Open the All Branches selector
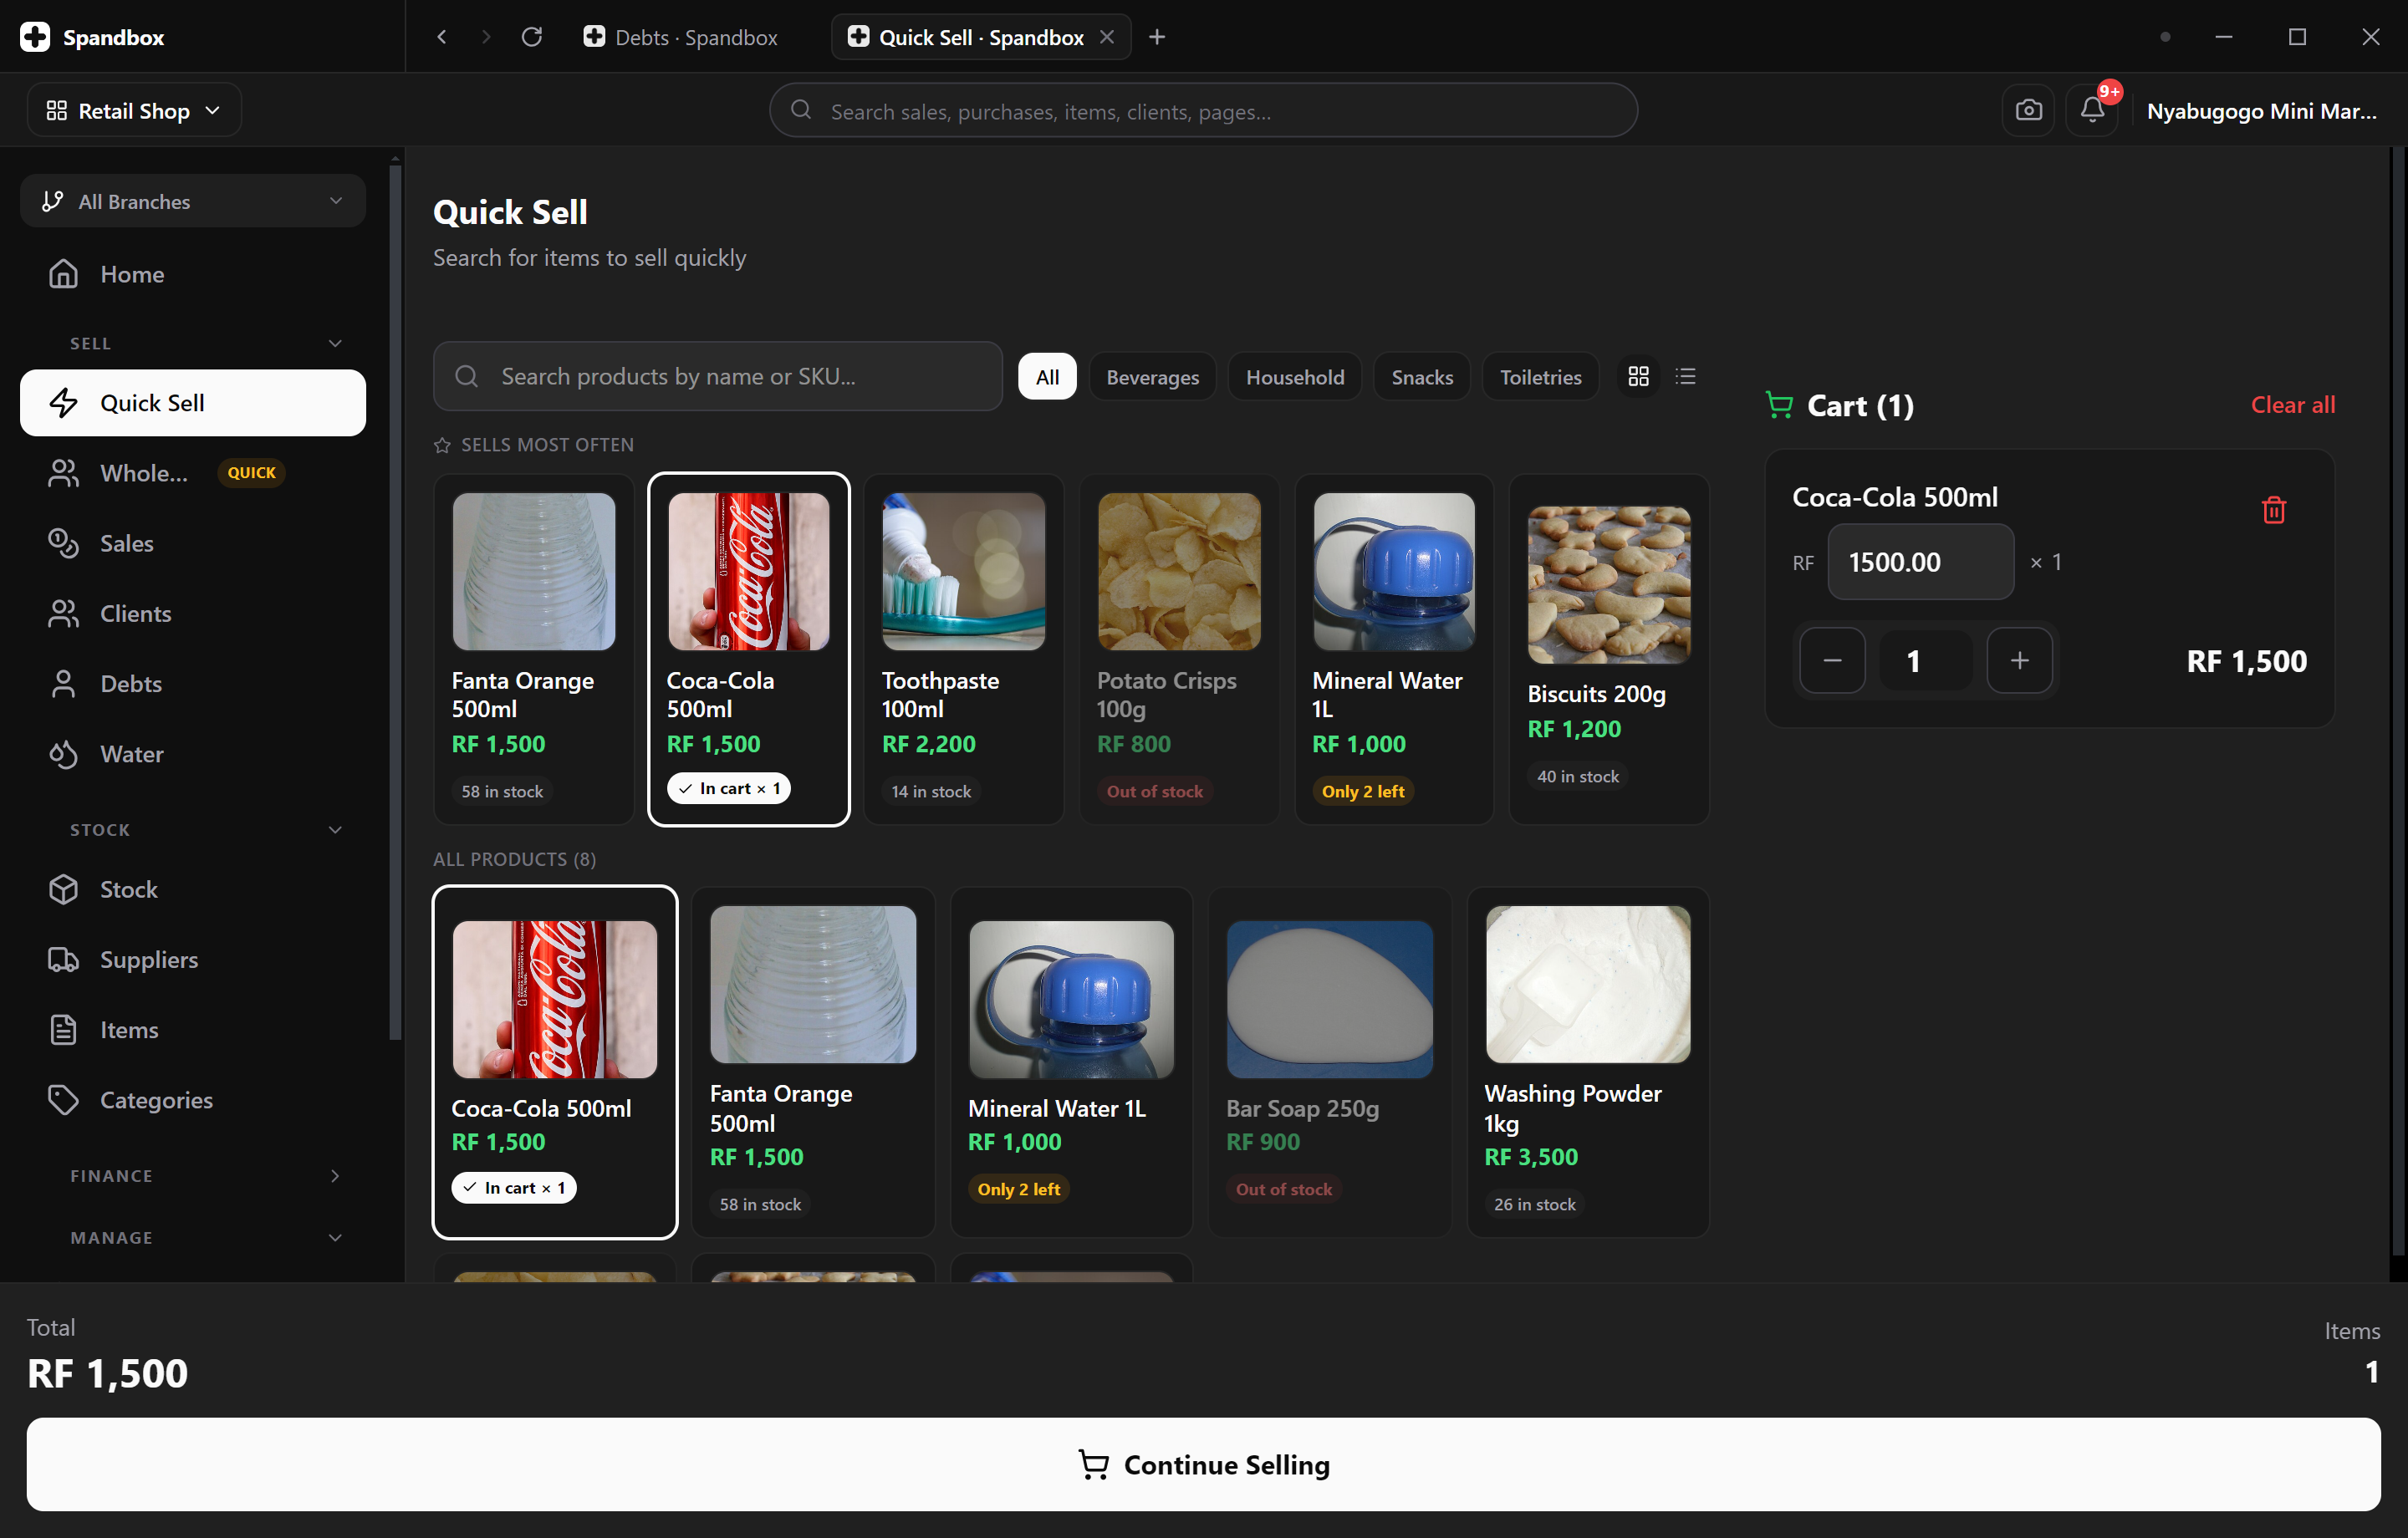Viewport: 2408px width, 1538px height. (193, 201)
